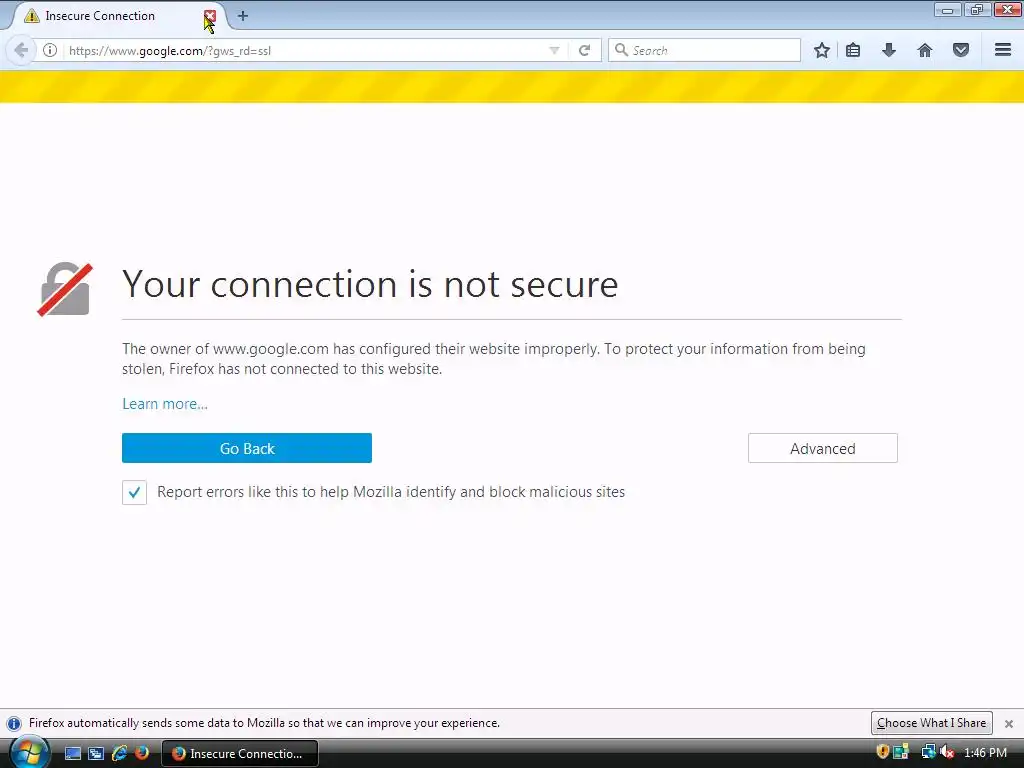
Task: Go back using the toolbar arrow
Action: tap(21, 50)
